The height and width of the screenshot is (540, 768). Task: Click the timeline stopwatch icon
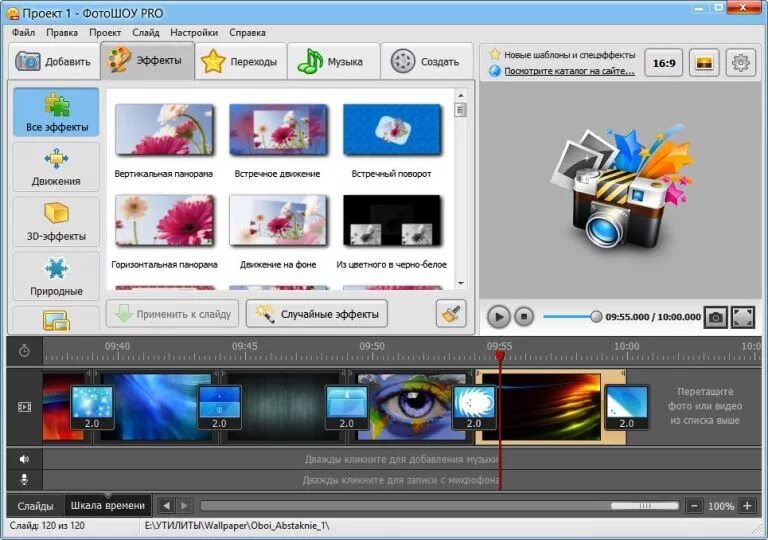click(24, 351)
